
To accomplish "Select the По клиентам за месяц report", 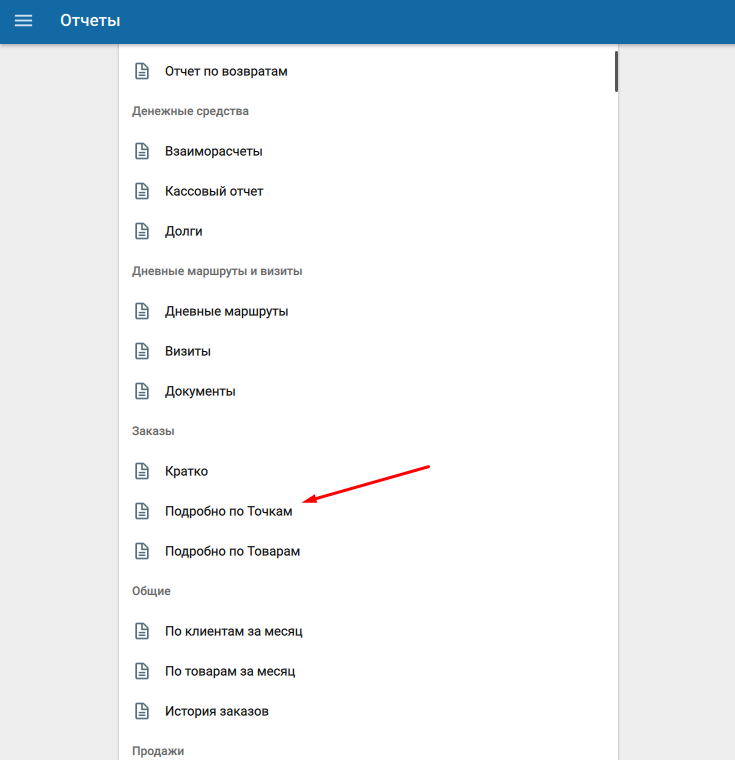I will (233, 631).
